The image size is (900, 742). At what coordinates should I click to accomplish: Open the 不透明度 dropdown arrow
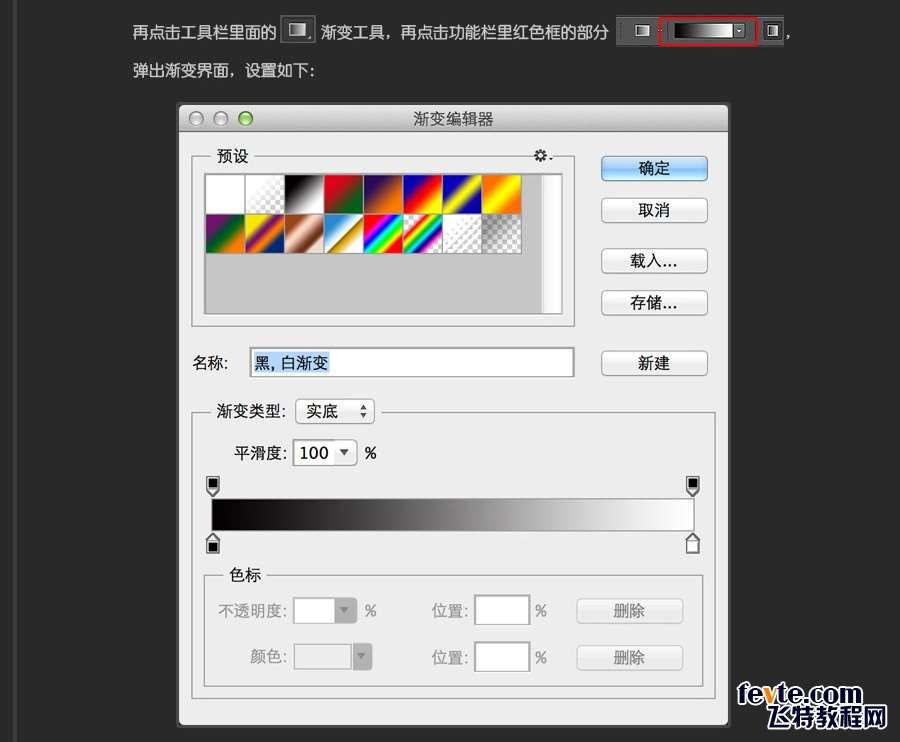346,610
